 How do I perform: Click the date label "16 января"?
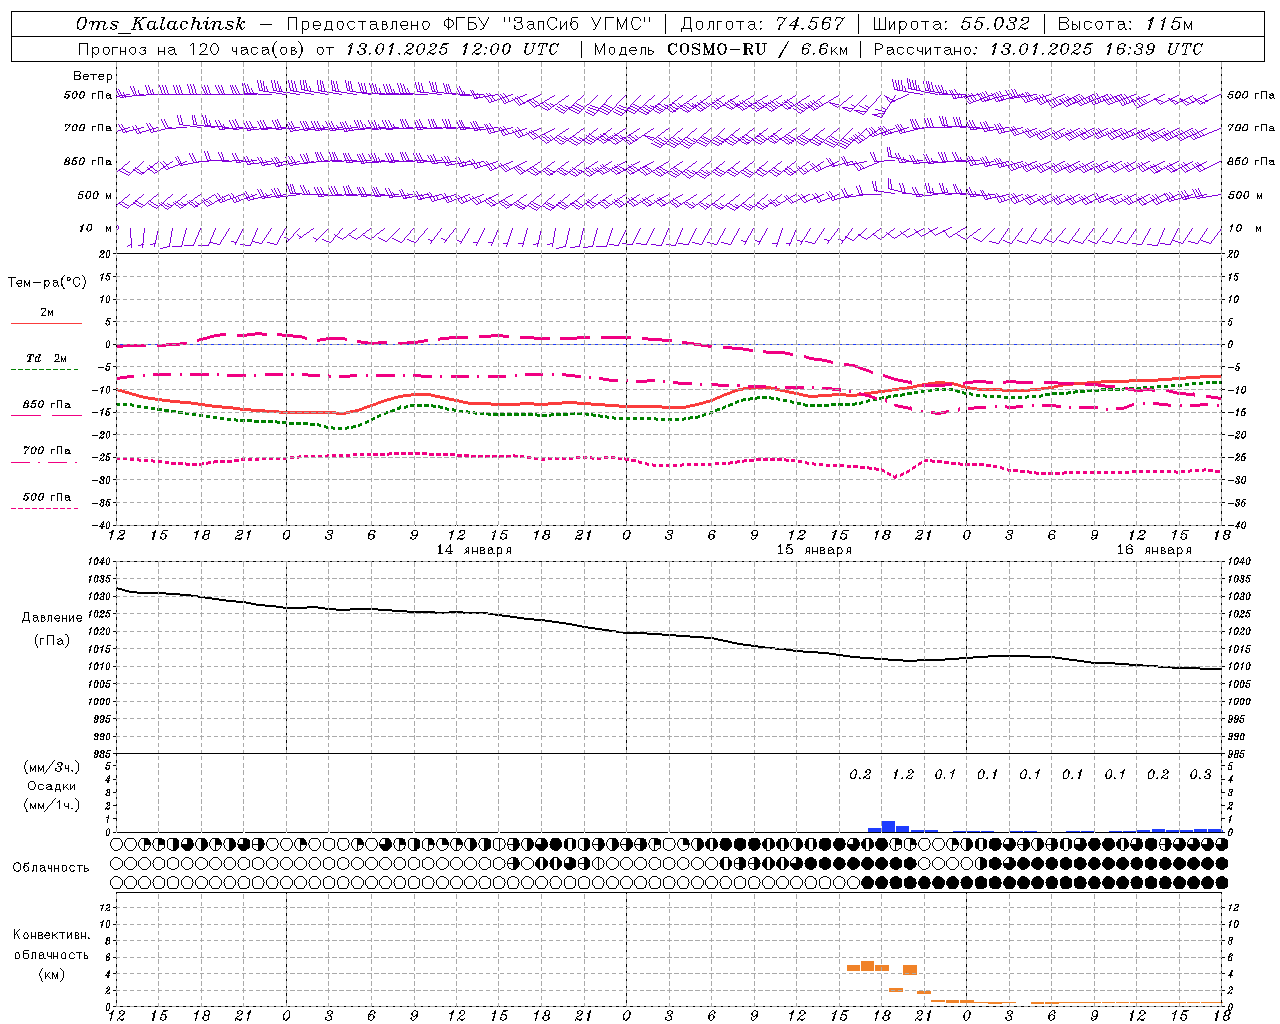(x=1154, y=550)
